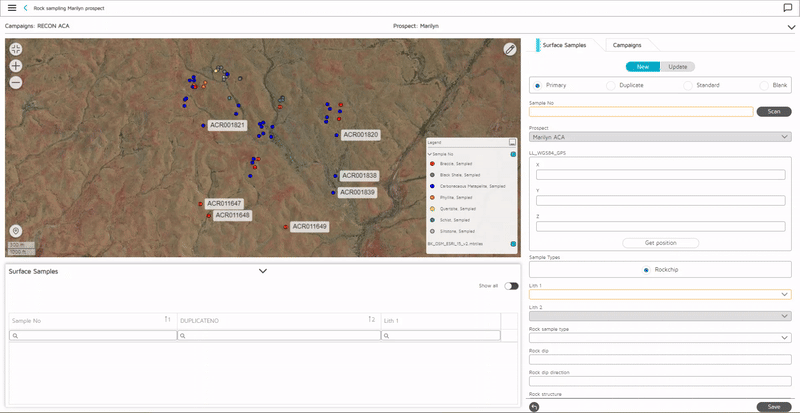800x413 pixels.
Task: Toggle the Show all switch
Action: pyautogui.click(x=511, y=286)
